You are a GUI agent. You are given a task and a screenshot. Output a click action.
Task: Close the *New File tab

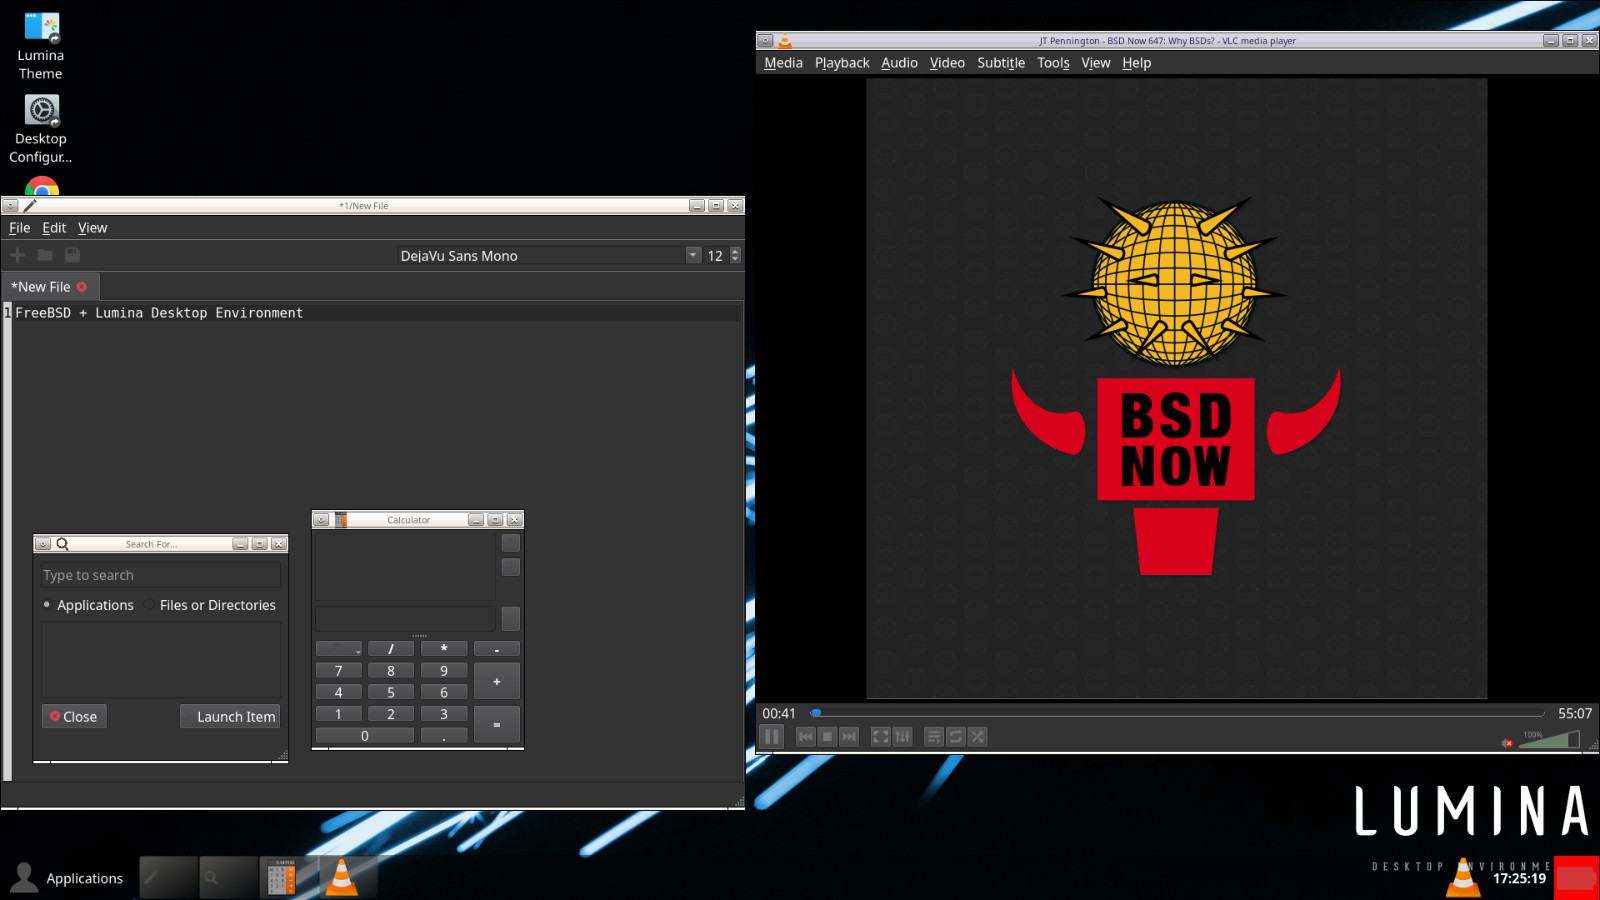click(82, 287)
